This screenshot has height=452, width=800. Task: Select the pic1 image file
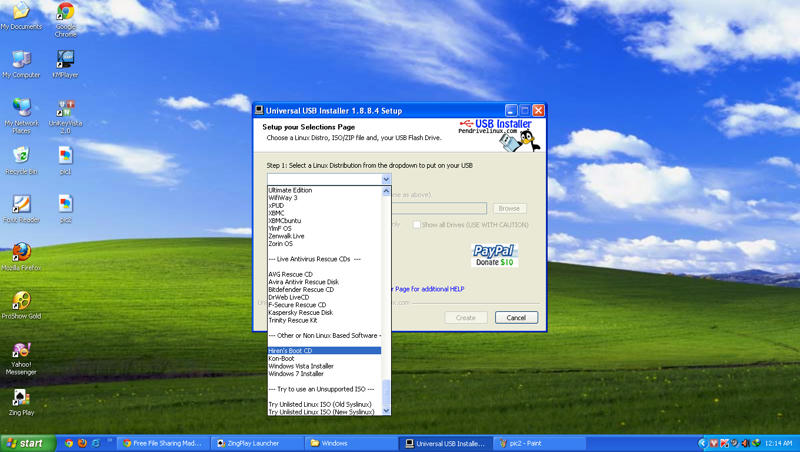[x=65, y=161]
